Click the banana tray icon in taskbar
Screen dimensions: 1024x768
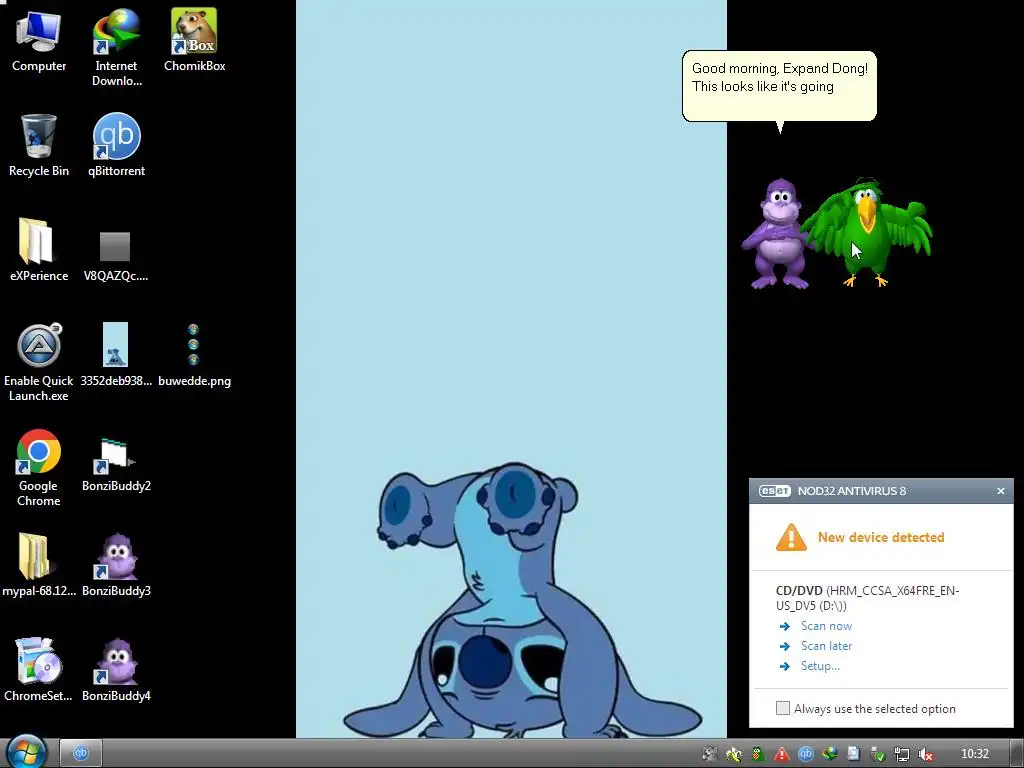point(733,754)
